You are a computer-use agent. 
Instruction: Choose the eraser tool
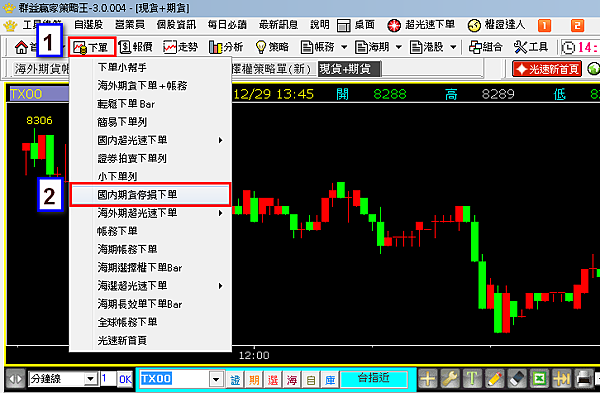[x=517, y=379]
